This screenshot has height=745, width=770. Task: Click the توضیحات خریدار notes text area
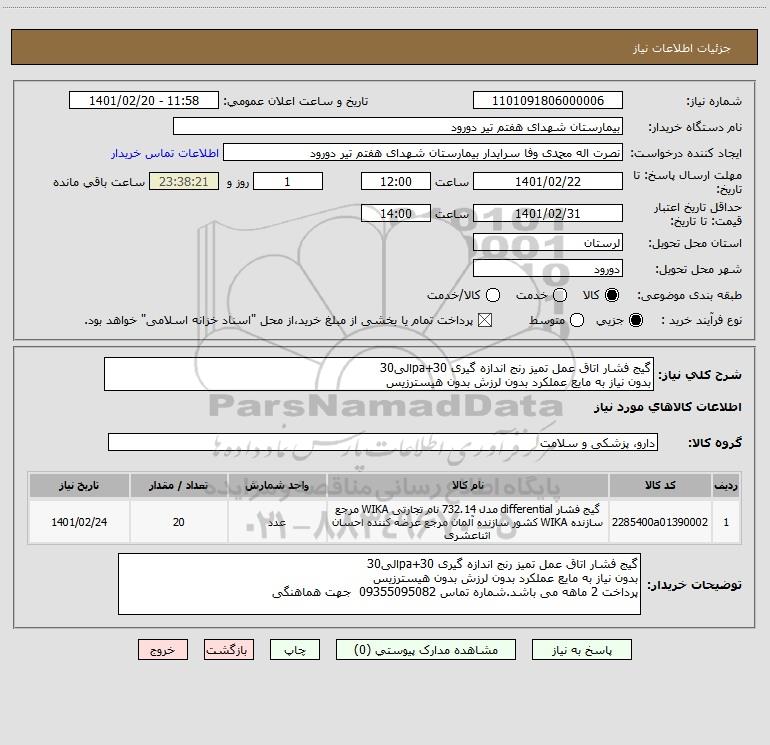[379, 584]
